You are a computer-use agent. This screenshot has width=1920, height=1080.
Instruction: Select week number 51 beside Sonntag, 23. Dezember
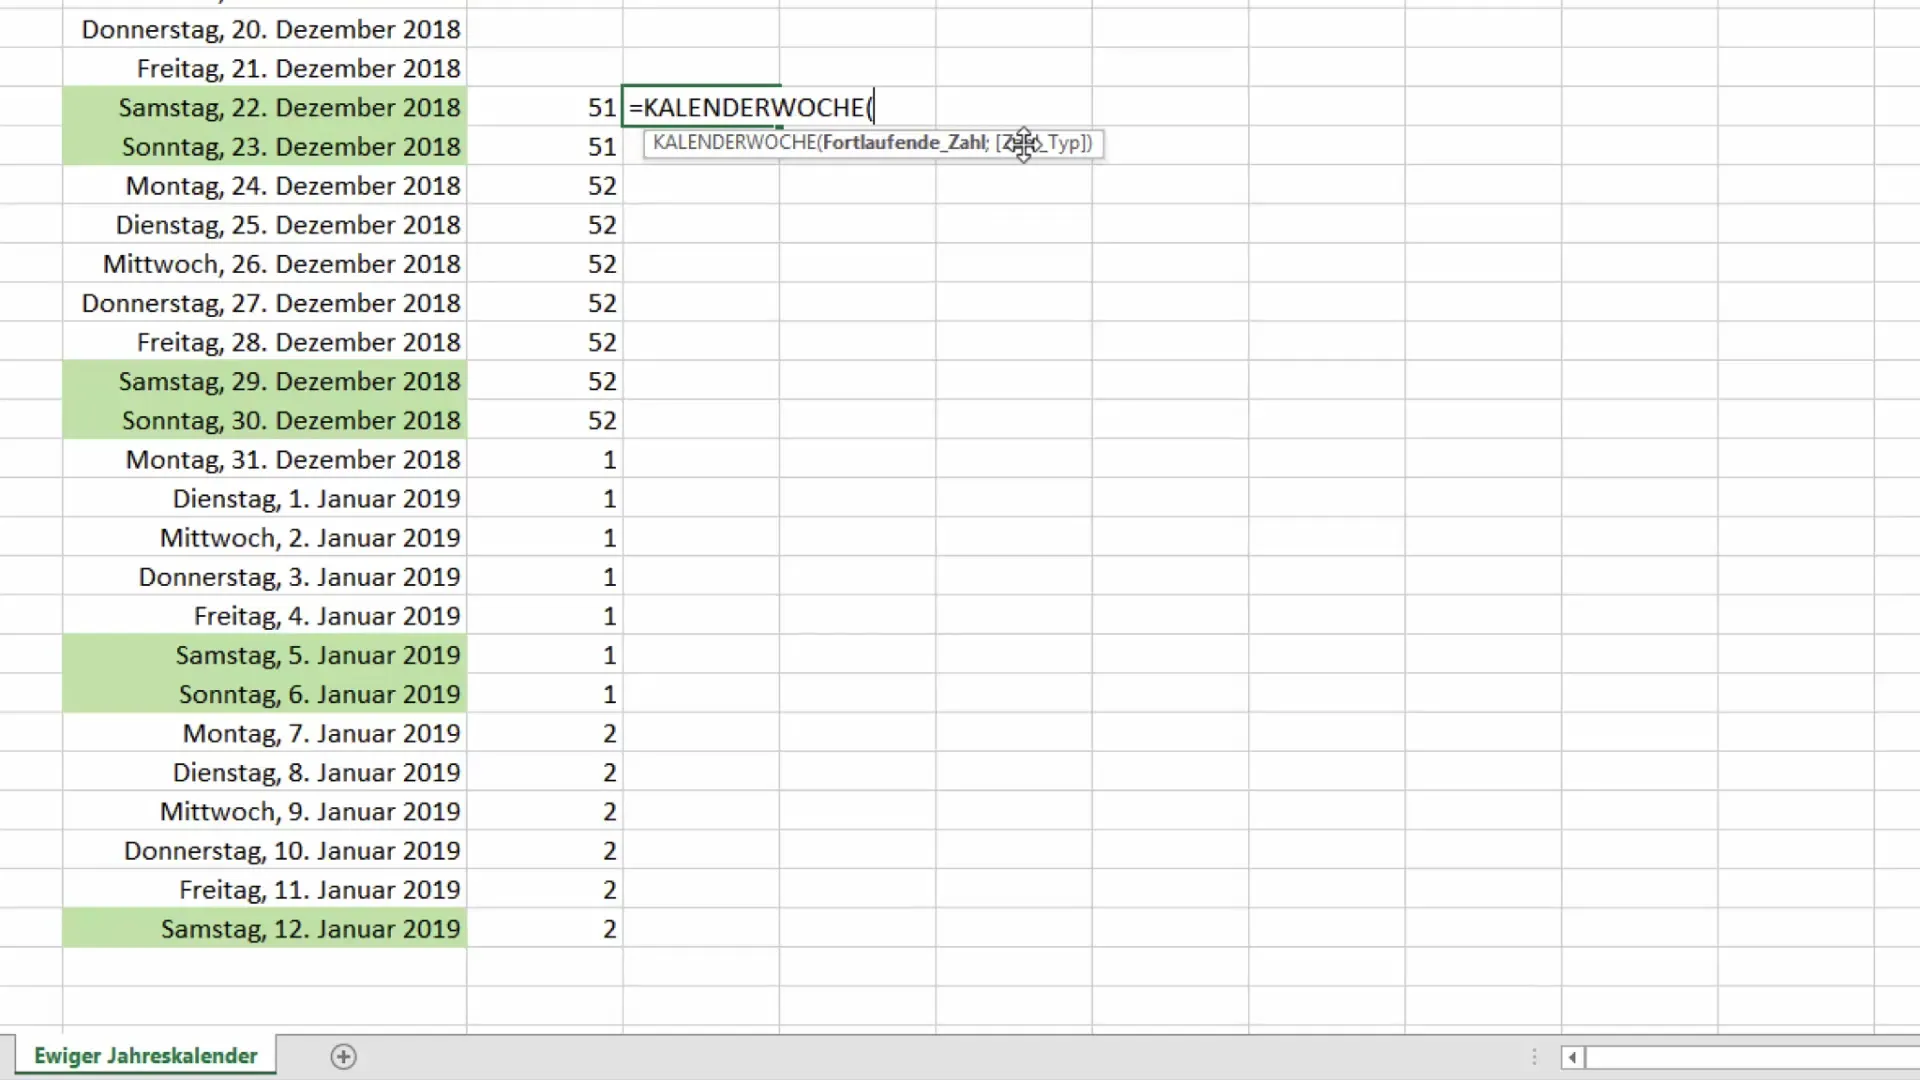pyautogui.click(x=545, y=146)
